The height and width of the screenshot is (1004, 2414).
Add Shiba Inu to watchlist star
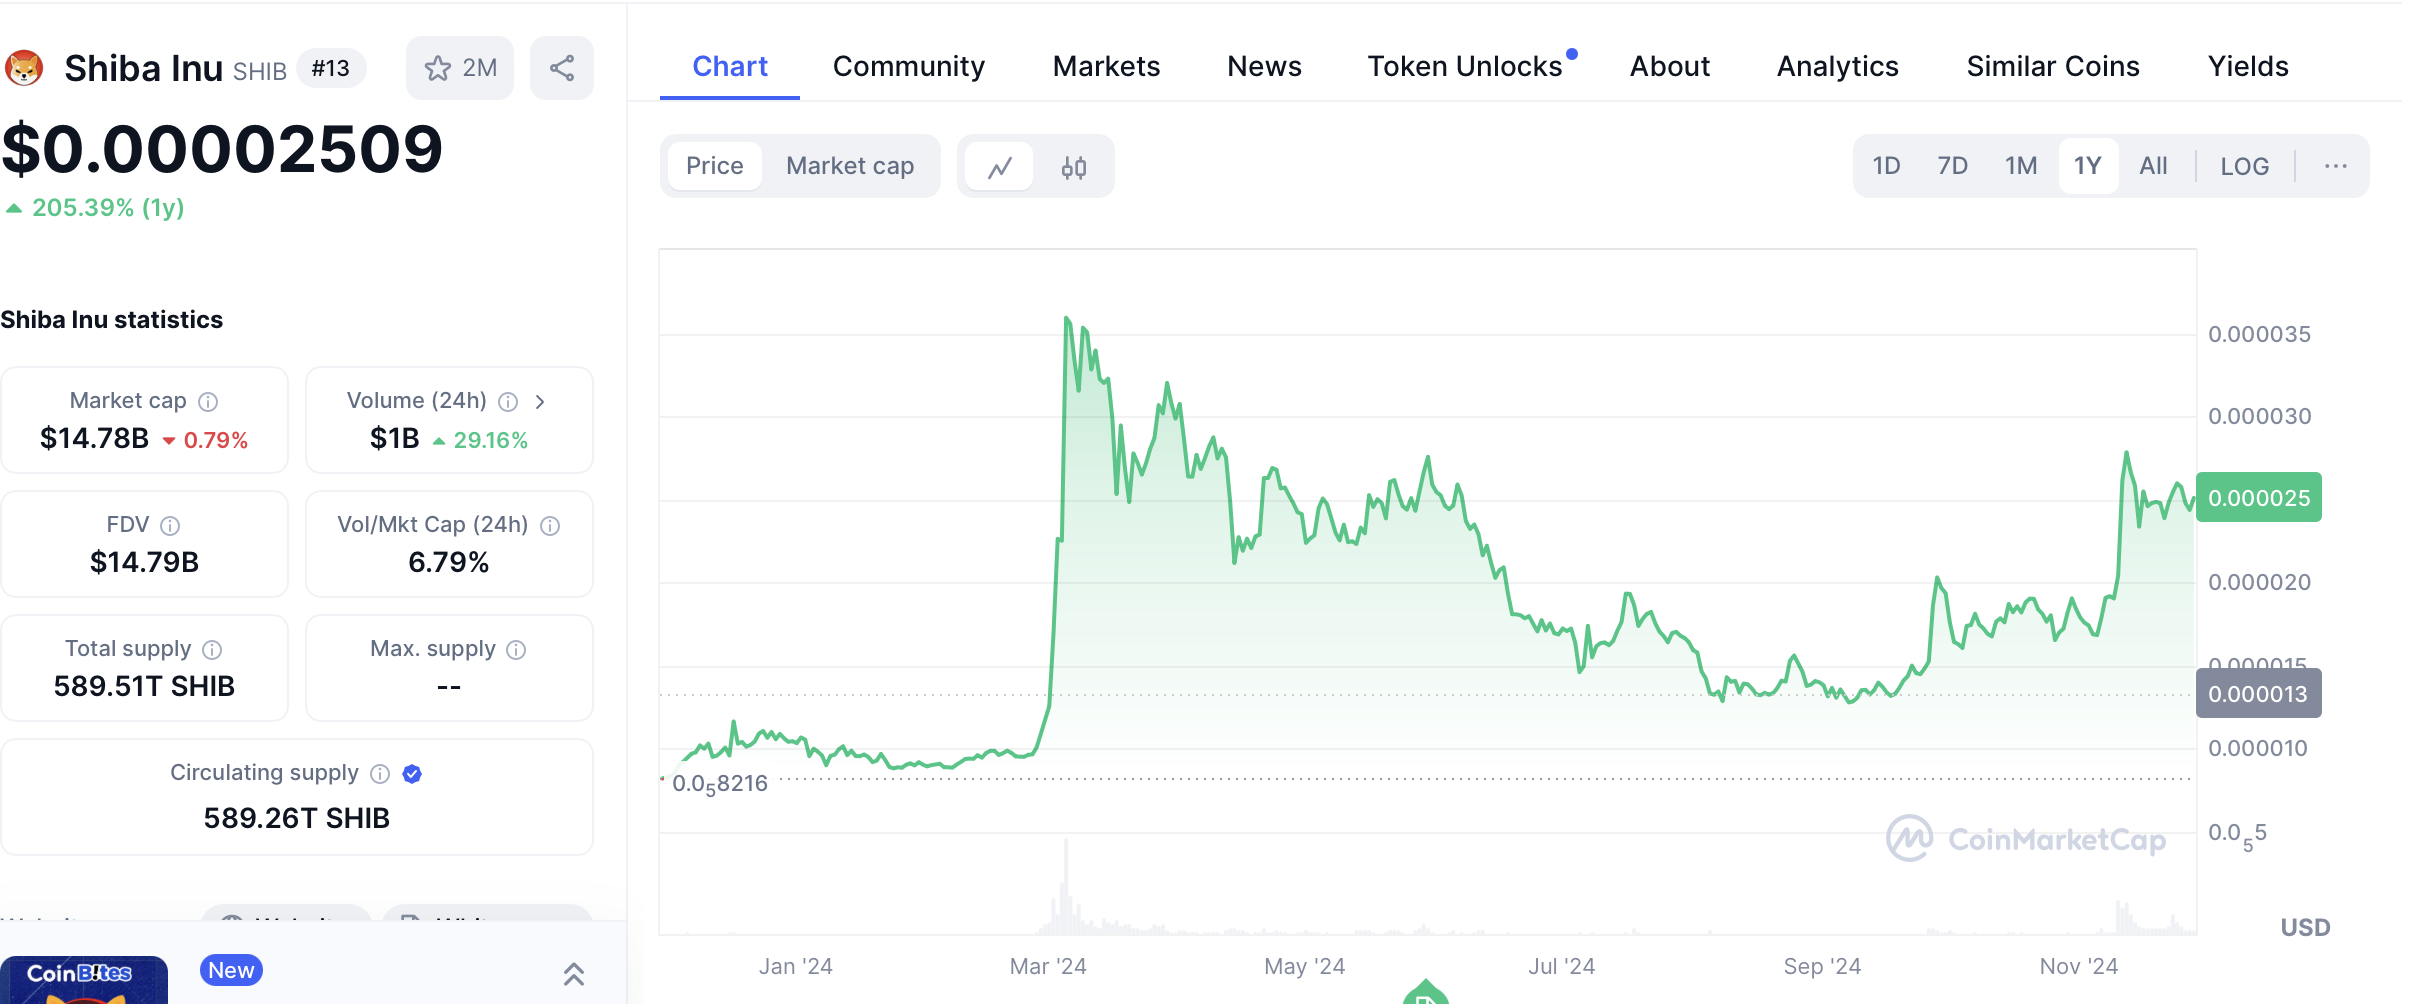pyautogui.click(x=438, y=68)
